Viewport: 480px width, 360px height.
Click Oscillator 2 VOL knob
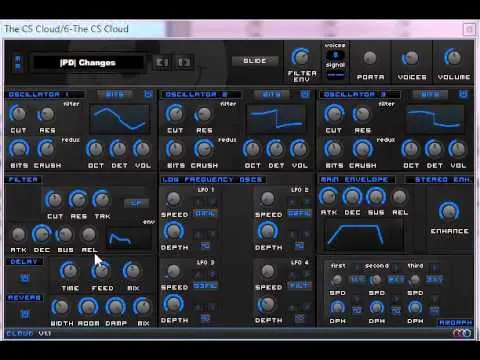point(299,149)
